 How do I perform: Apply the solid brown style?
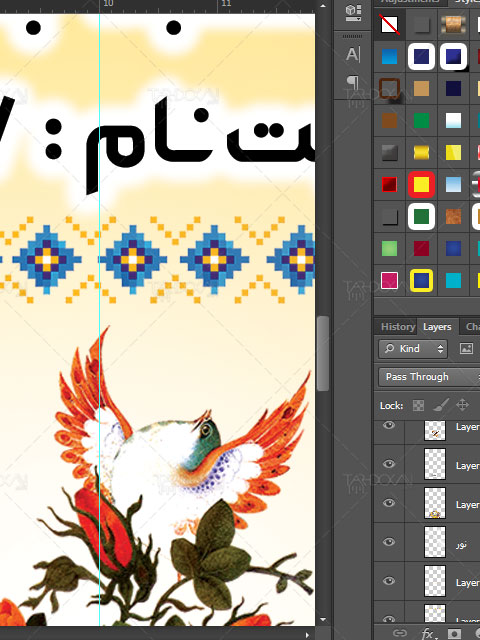click(x=389, y=120)
